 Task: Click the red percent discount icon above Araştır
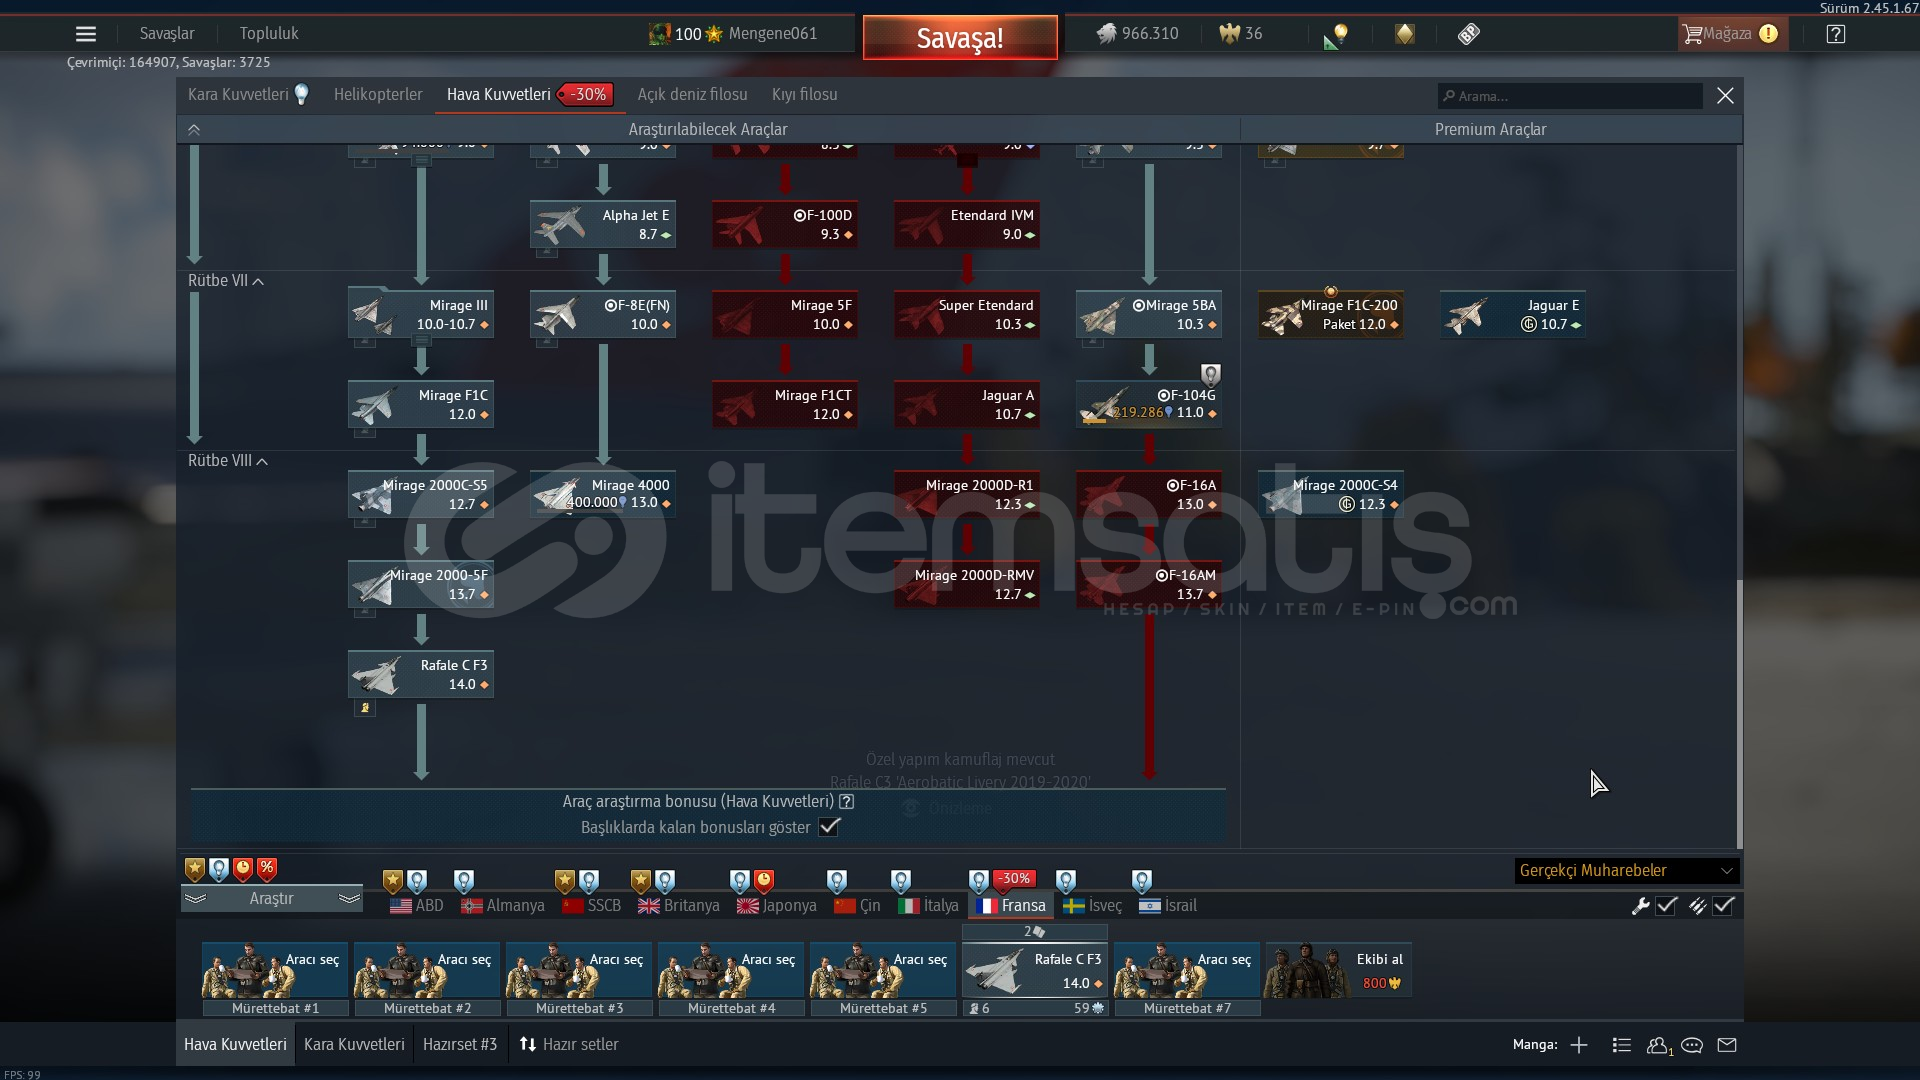click(x=267, y=869)
